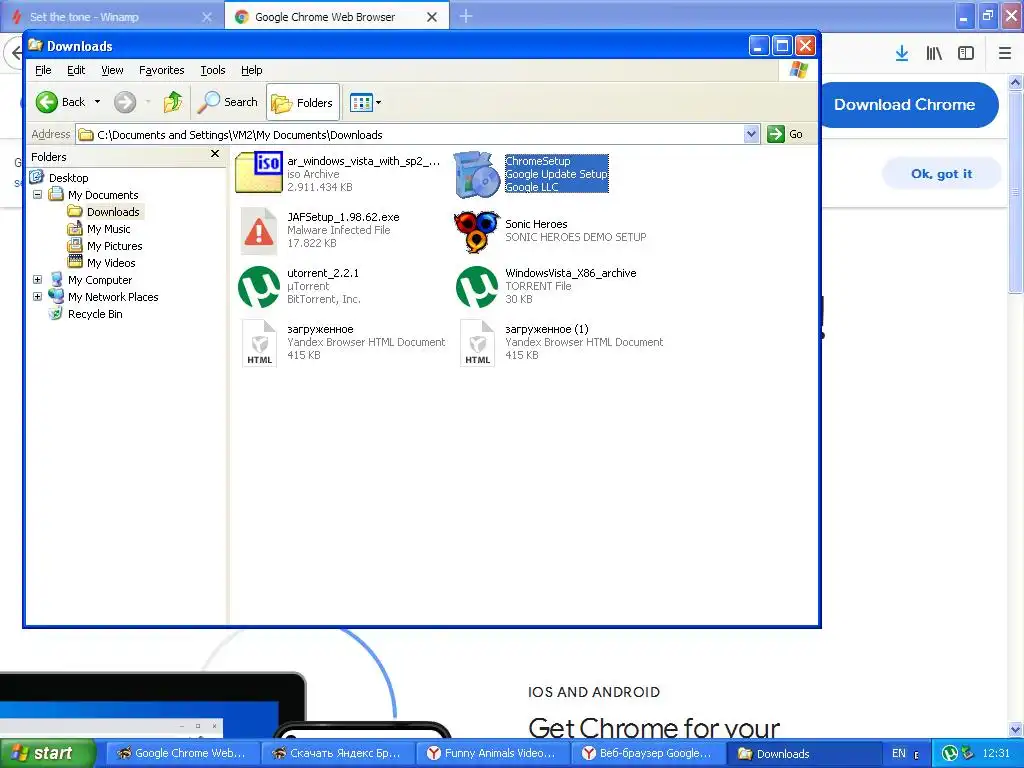The image size is (1024, 768).
Task: Go up one folder level icon
Action: (x=173, y=102)
